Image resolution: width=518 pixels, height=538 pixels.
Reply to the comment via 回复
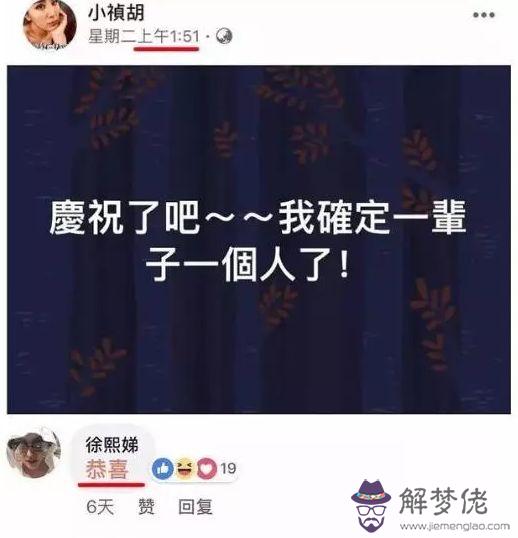click(x=196, y=507)
